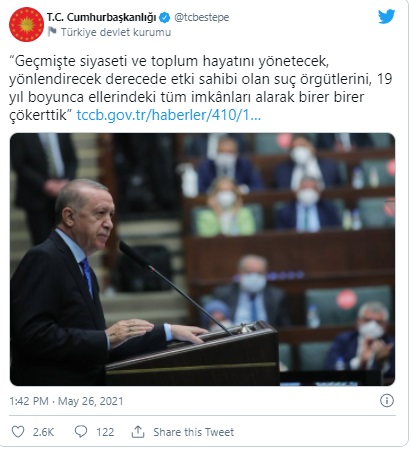Click the flag icon beside Türkiye devlet kurumu

pos(52,32)
